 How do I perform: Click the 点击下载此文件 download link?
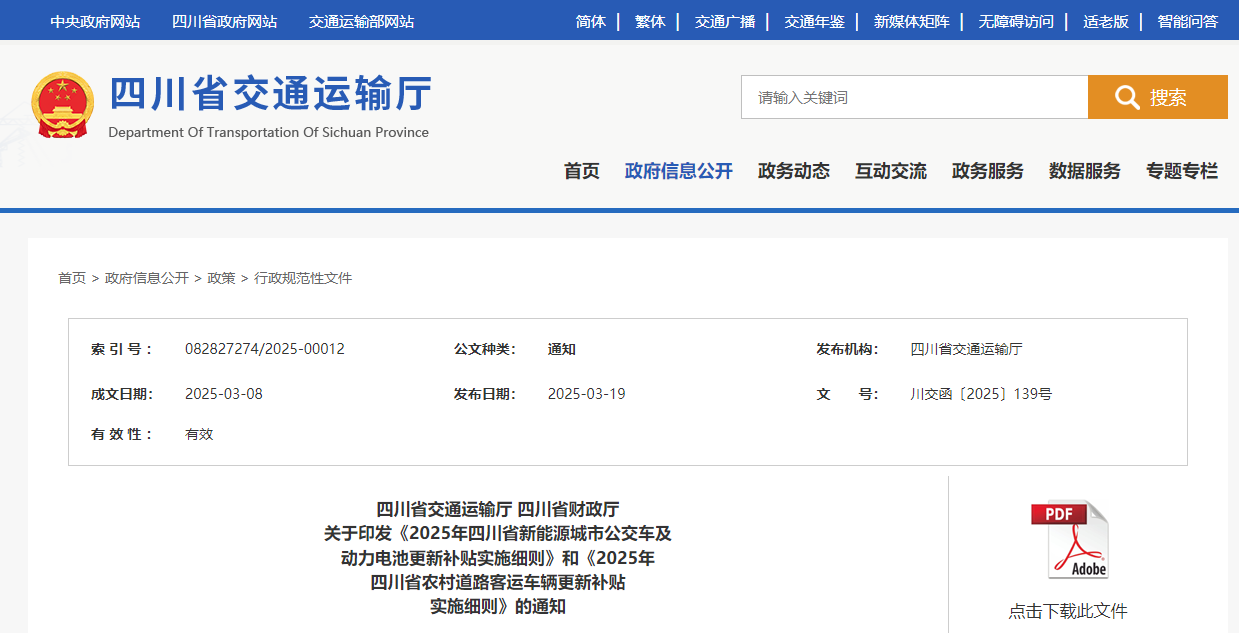pyautogui.click(x=1068, y=611)
